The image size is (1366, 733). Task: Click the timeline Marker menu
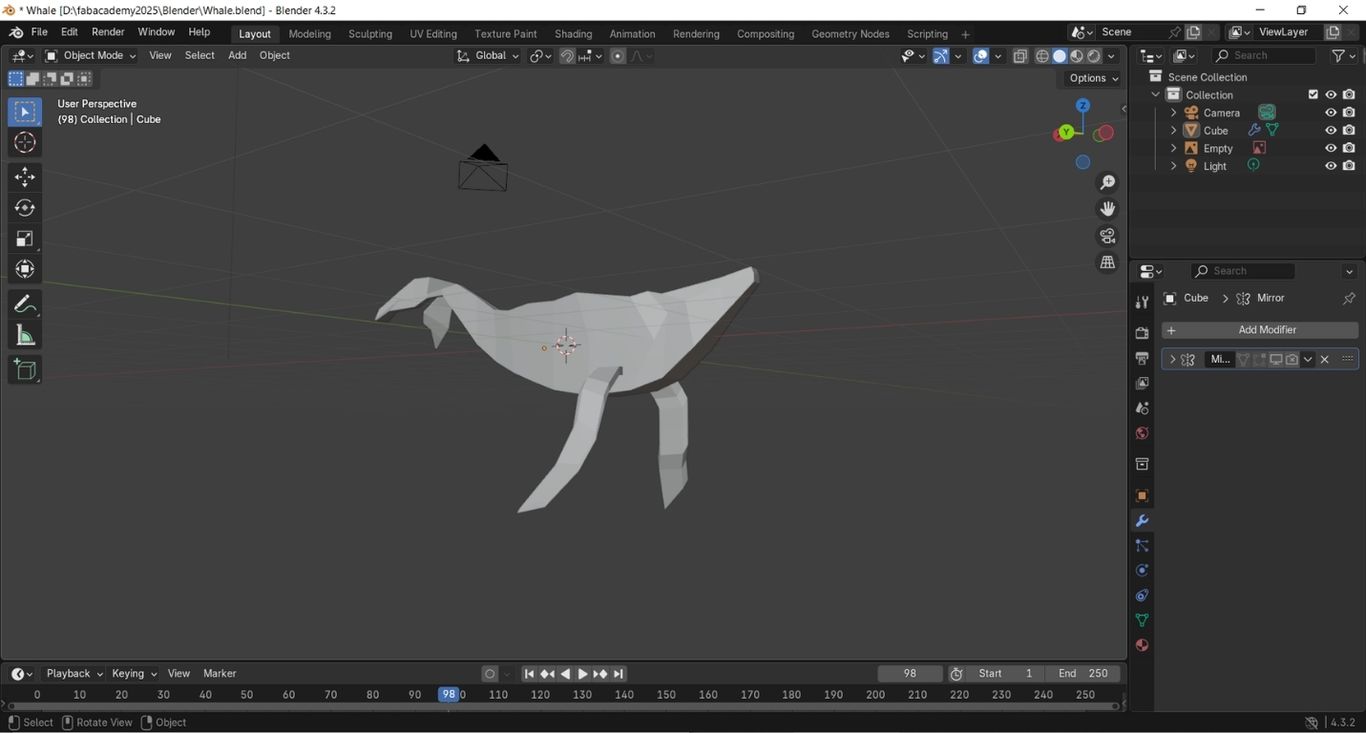click(220, 674)
